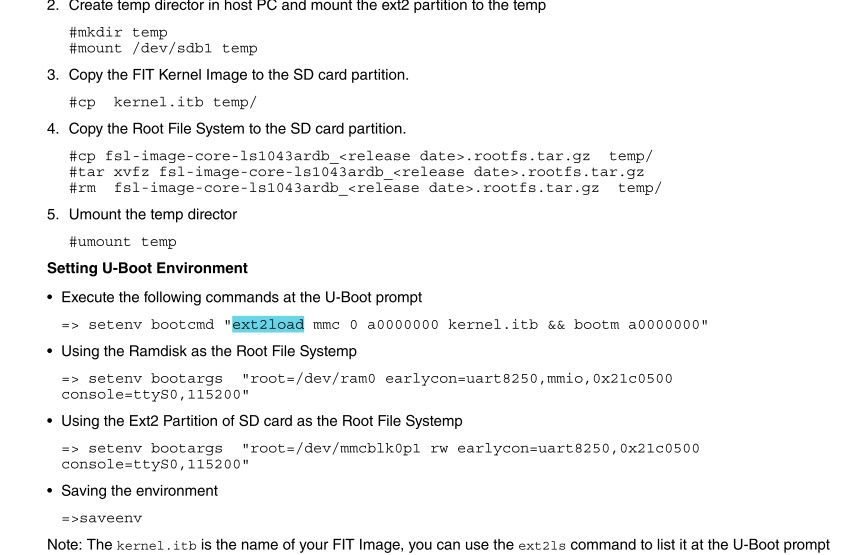
Task: Click the "#umount temp" command line
Action: click(122, 242)
